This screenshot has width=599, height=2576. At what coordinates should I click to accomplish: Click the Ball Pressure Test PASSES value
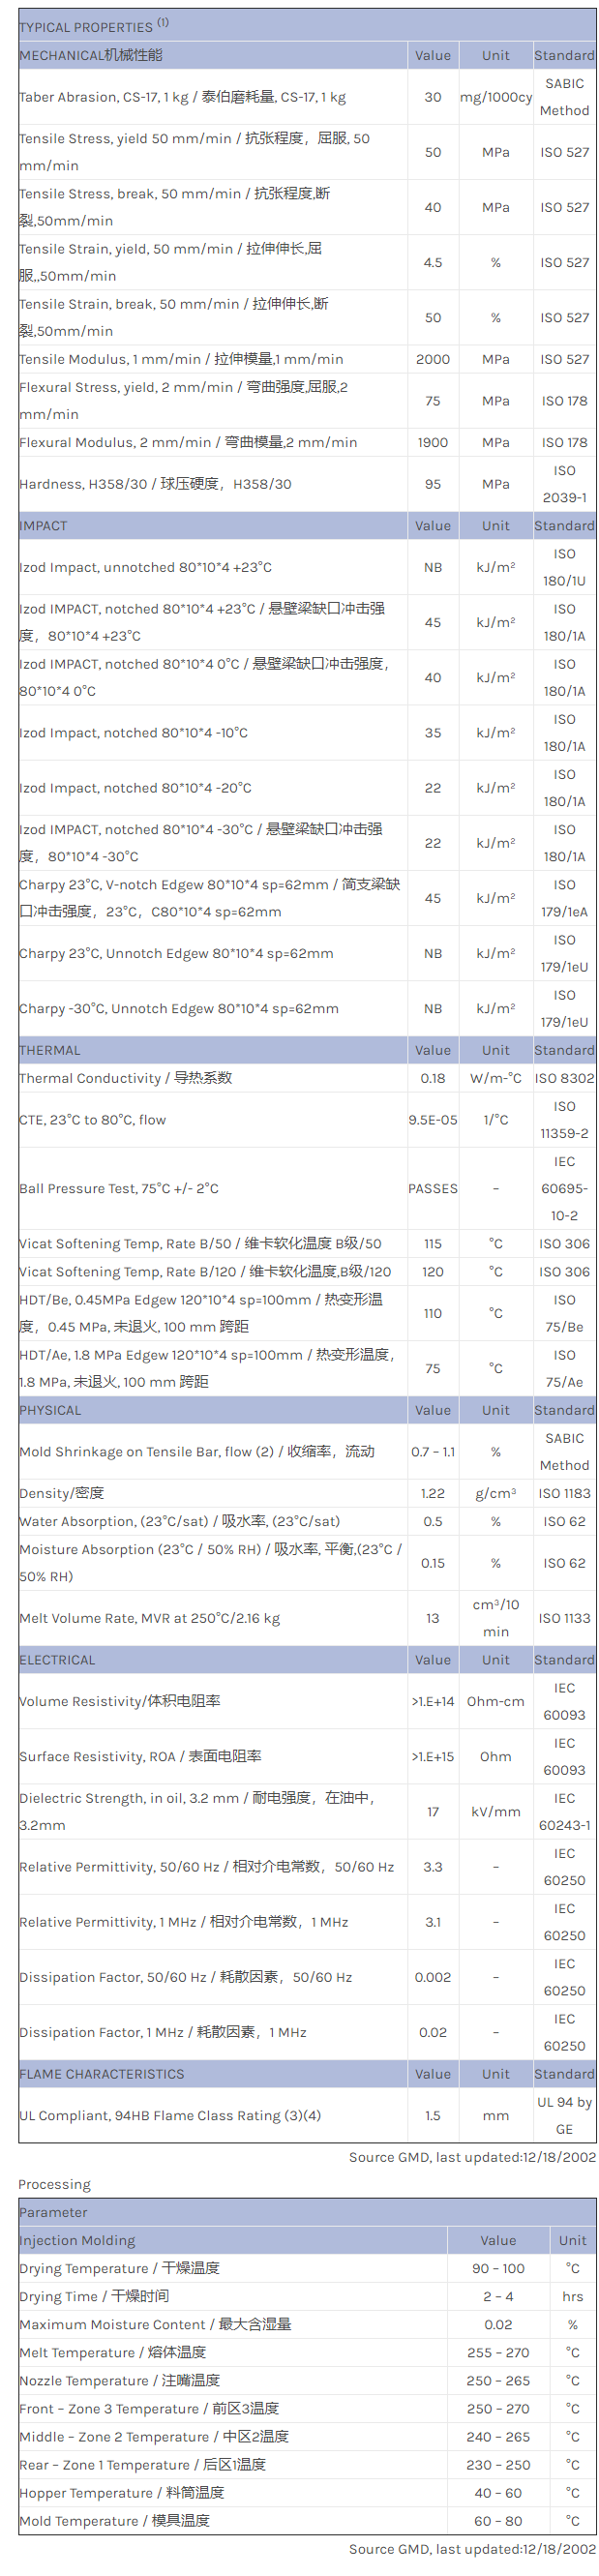pos(432,1188)
